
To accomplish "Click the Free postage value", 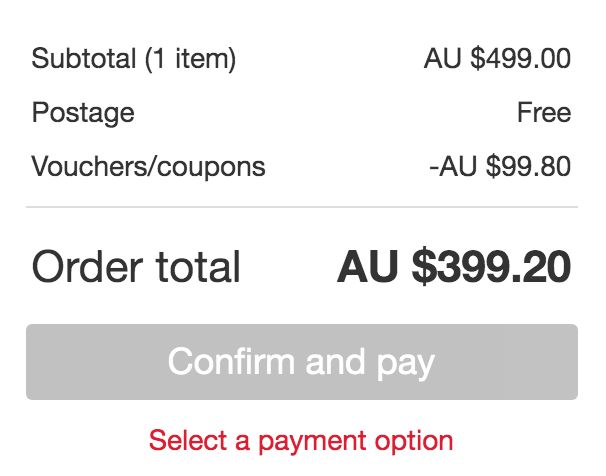I will coord(544,112).
